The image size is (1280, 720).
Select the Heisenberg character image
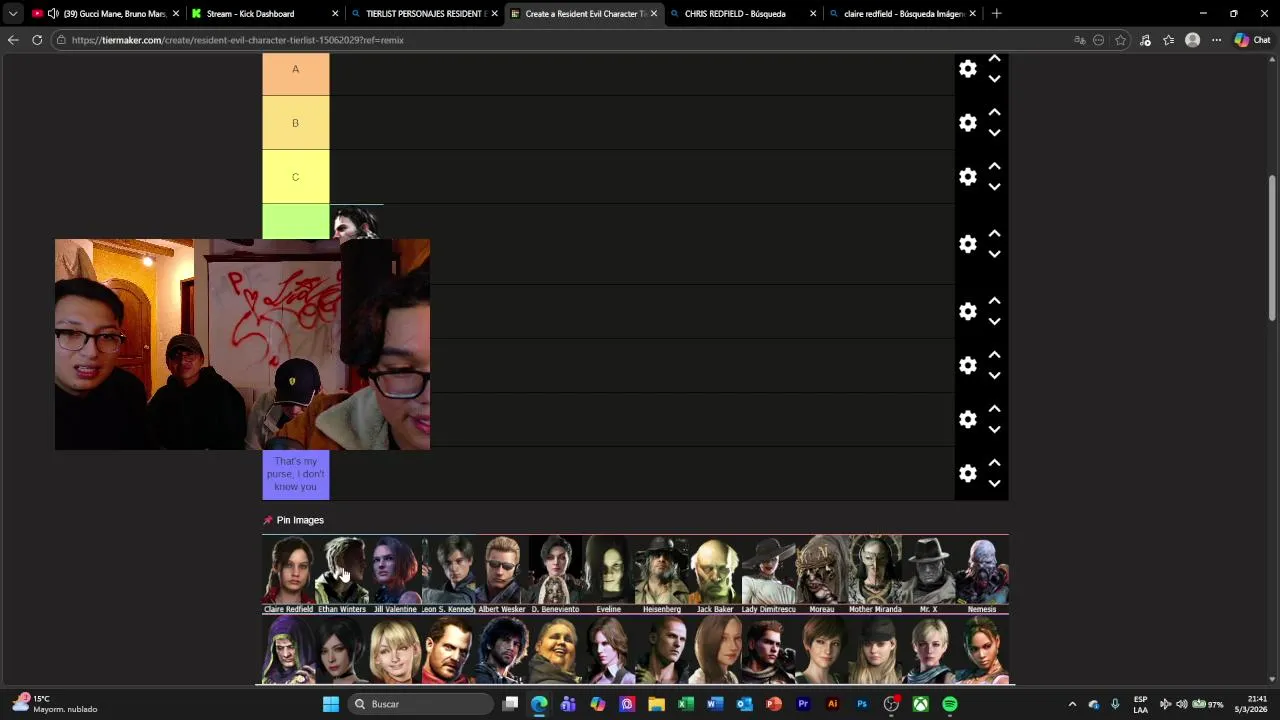pos(662,575)
